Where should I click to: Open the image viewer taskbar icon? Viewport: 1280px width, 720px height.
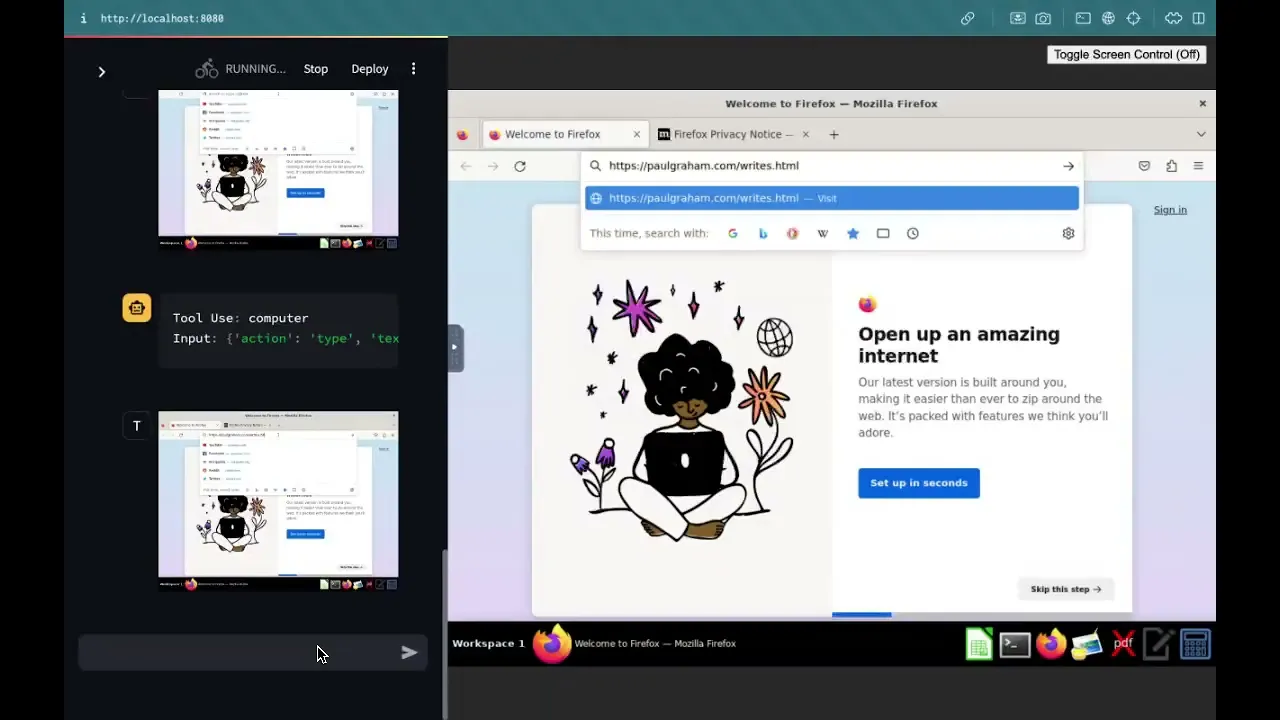coord(1087,644)
